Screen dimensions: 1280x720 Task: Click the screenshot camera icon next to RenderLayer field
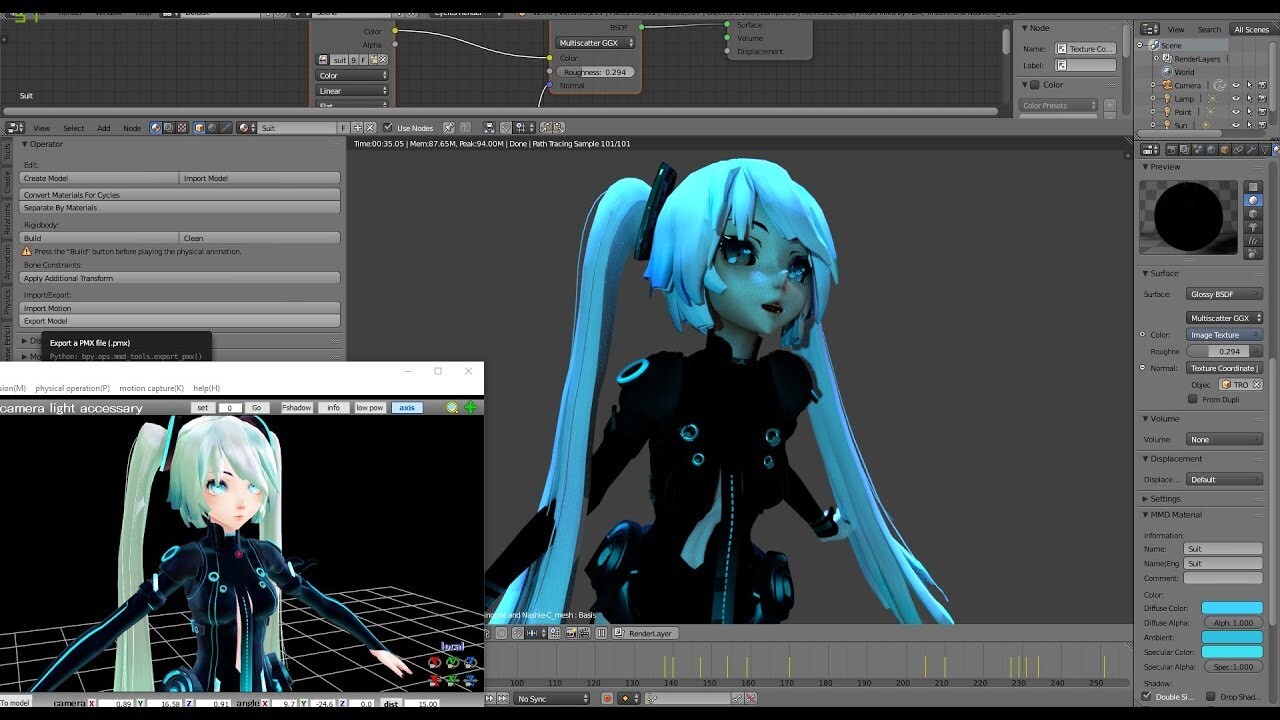(571, 632)
